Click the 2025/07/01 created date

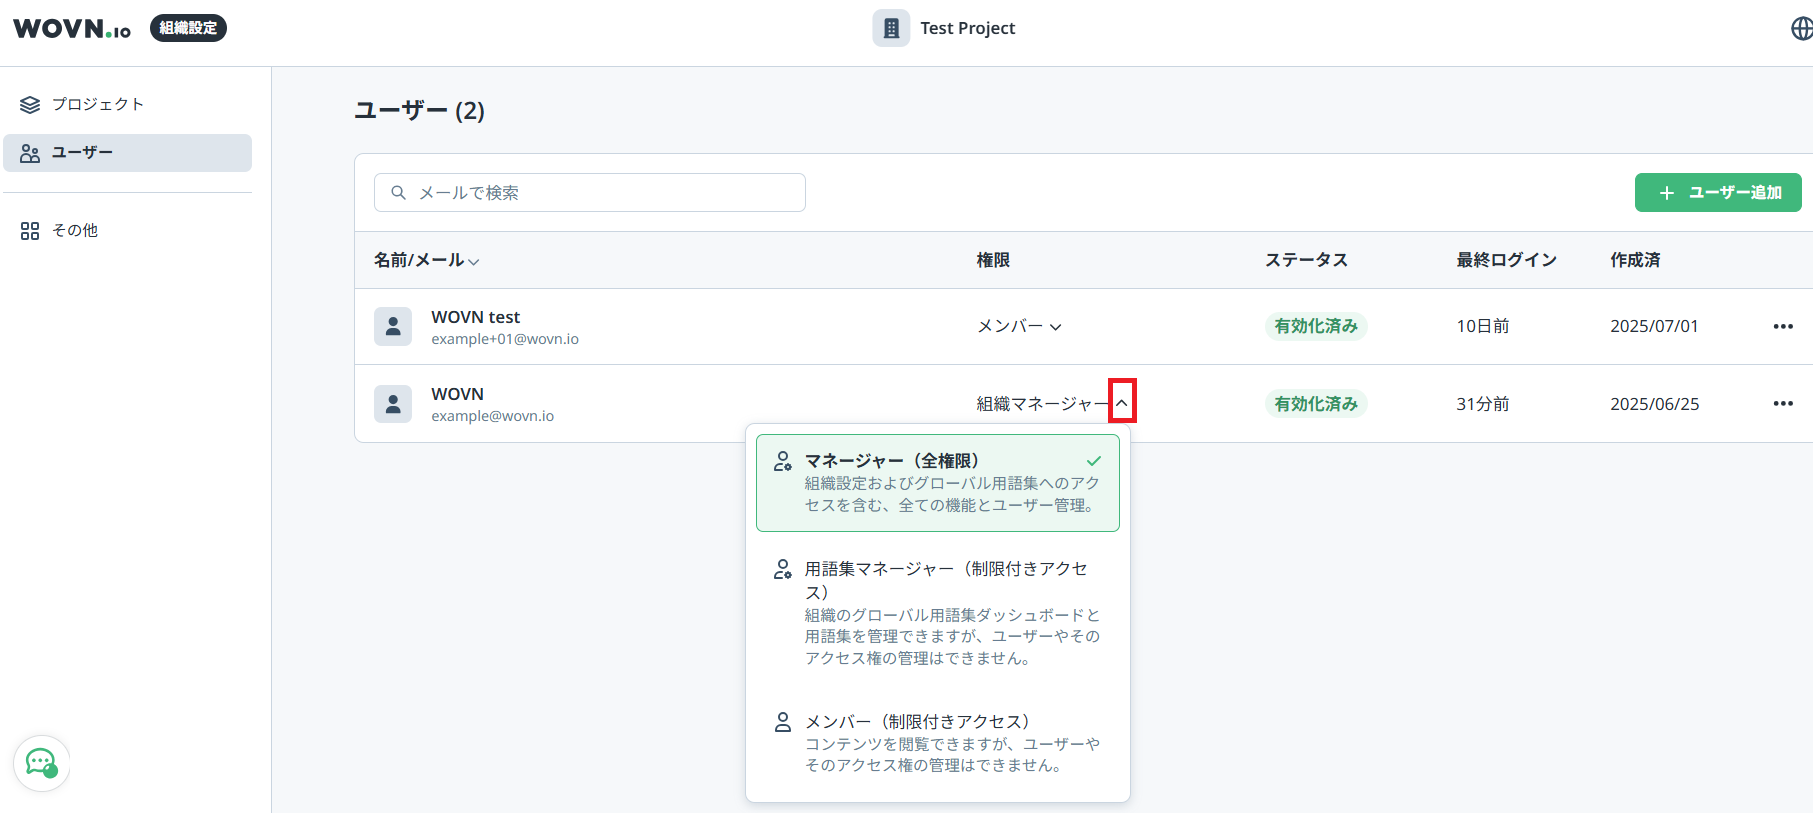[x=1654, y=326]
